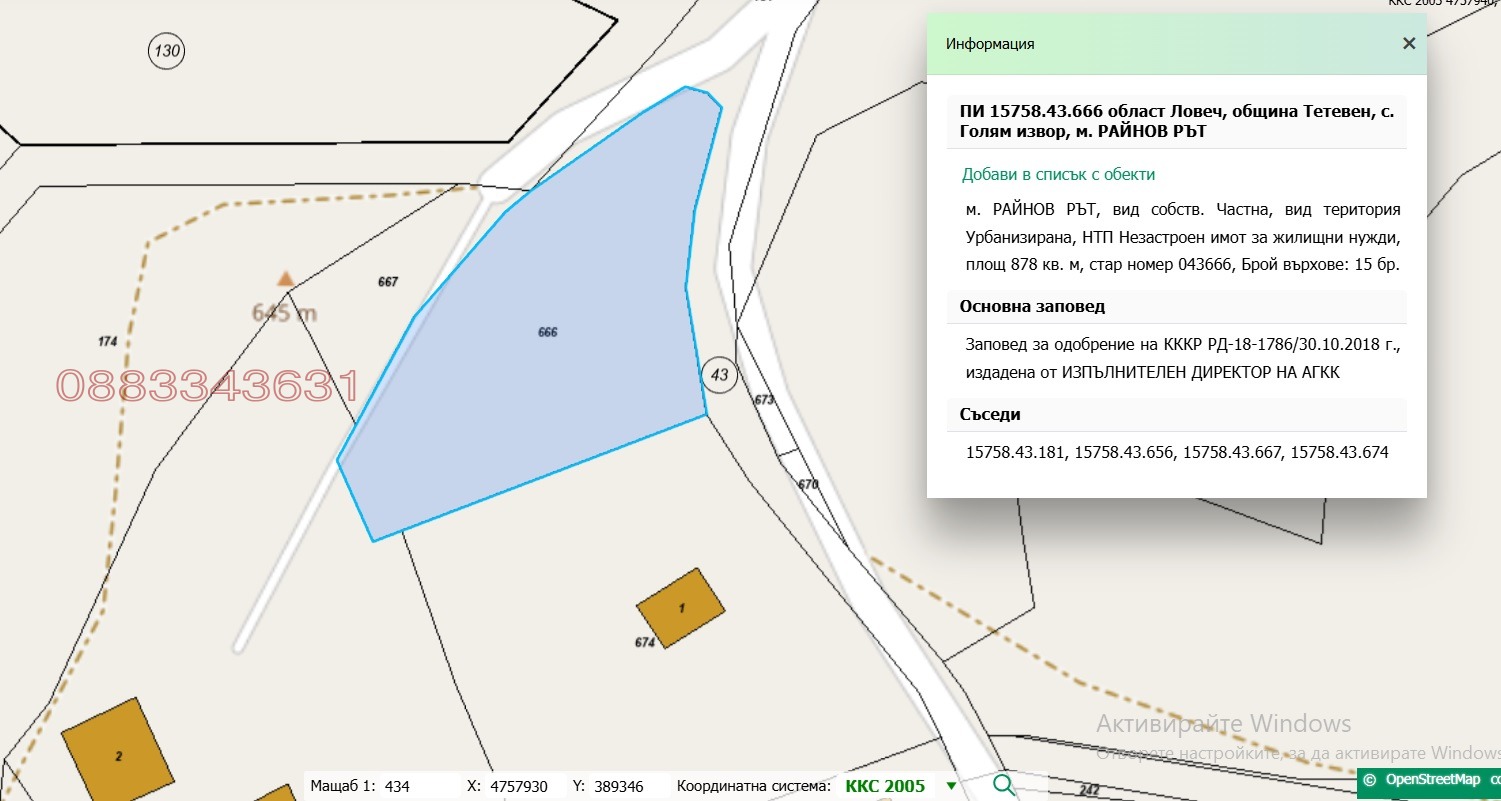Click the circled 130 district marker

[x=167, y=51]
